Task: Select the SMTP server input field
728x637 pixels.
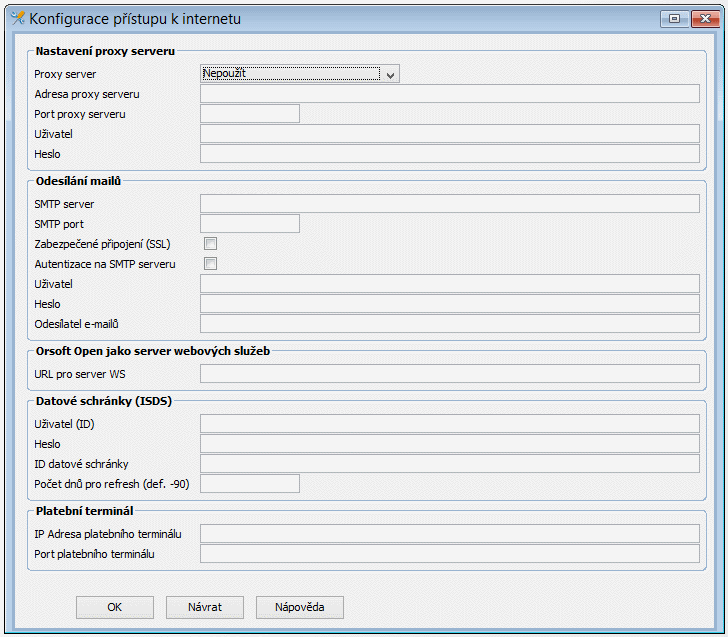Action: [x=449, y=204]
